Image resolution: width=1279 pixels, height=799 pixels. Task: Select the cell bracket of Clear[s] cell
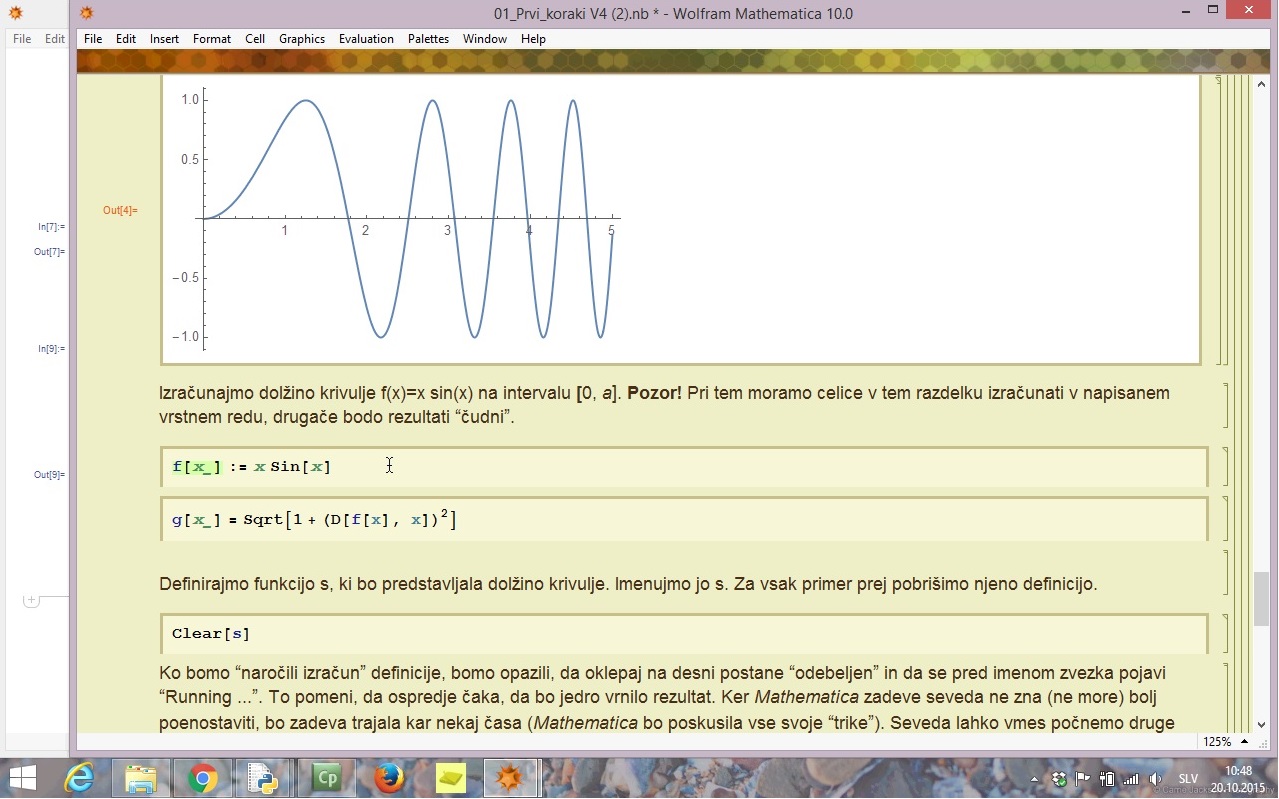coord(1226,634)
